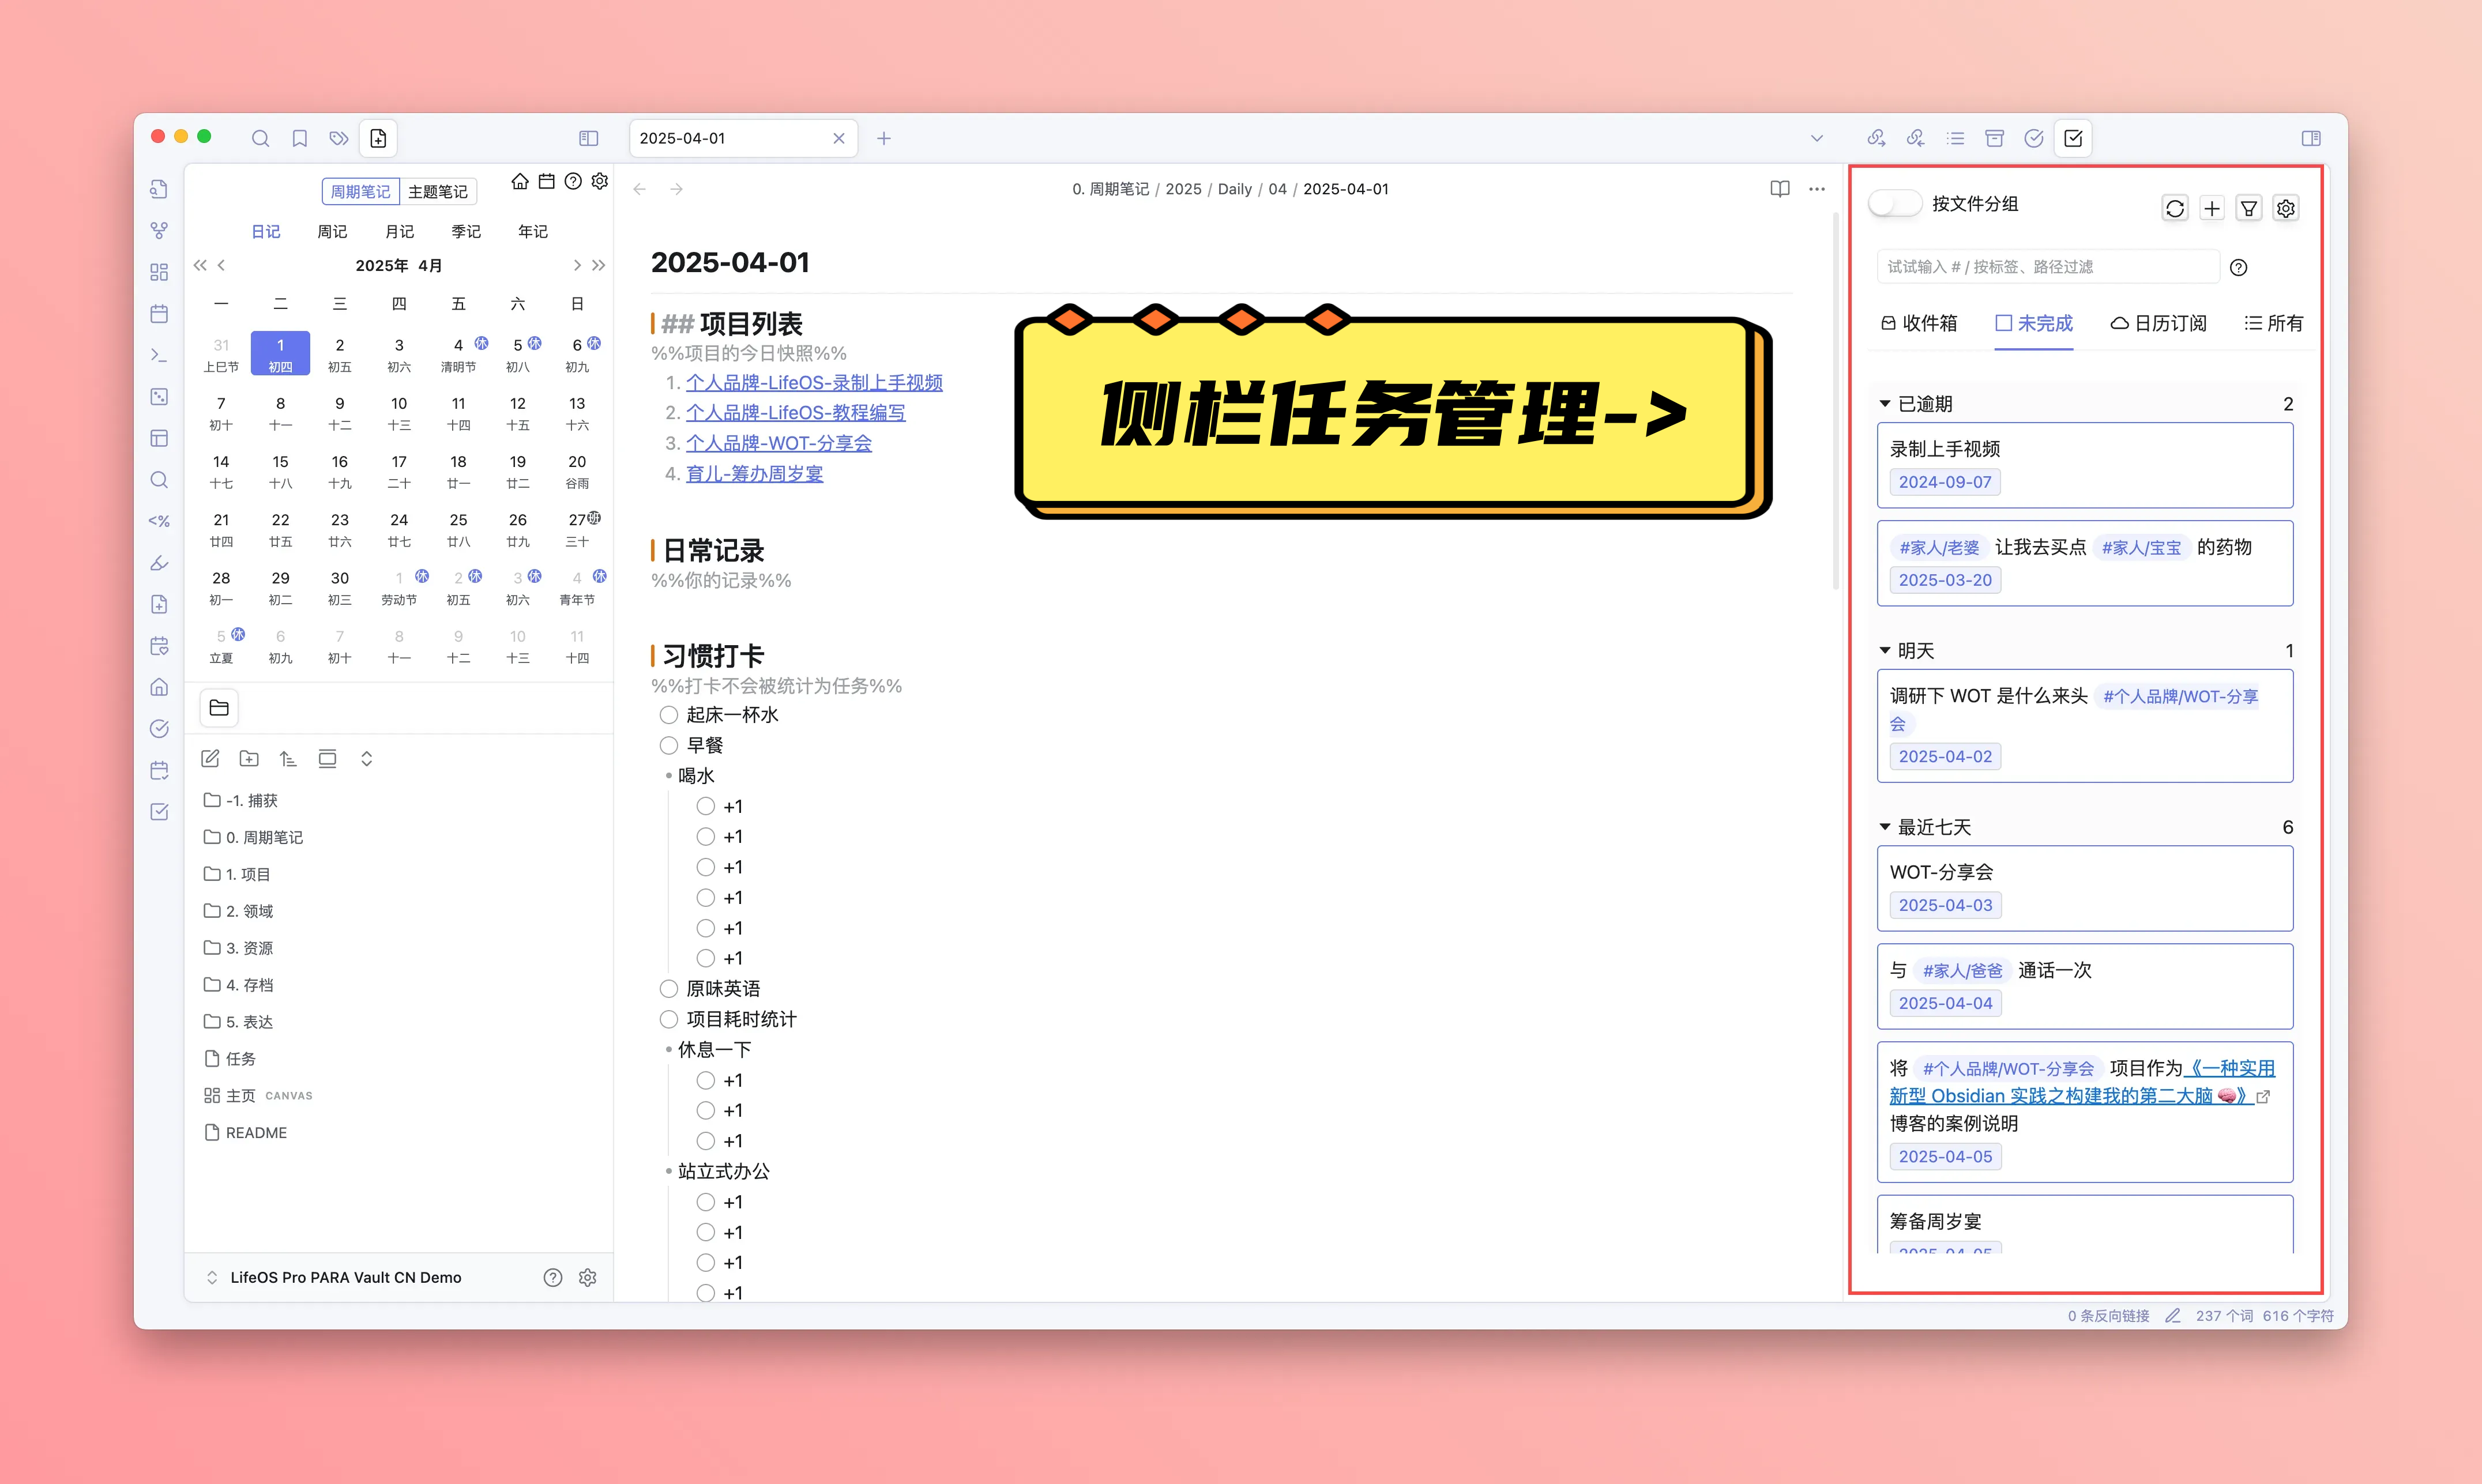Click new note icon in file explorer
Image resolution: width=2482 pixels, height=1484 pixels.
pyautogui.click(x=210, y=759)
